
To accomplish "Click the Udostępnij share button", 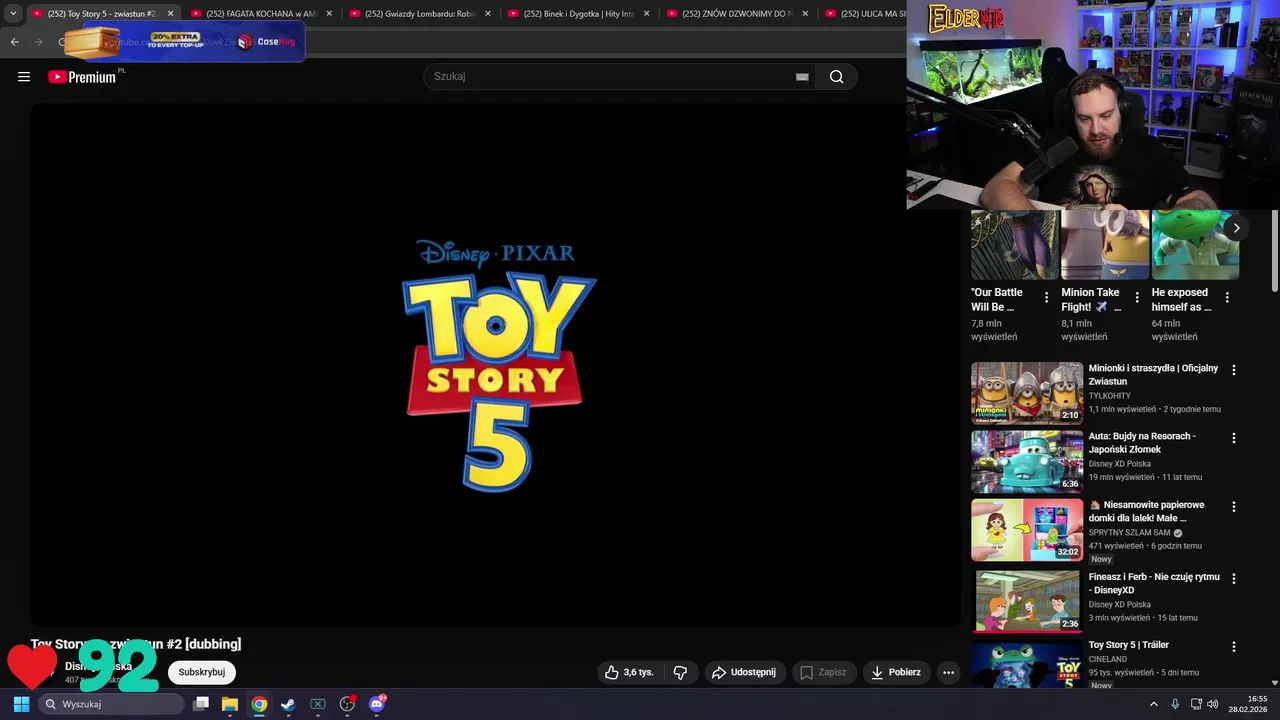I will [744, 673].
